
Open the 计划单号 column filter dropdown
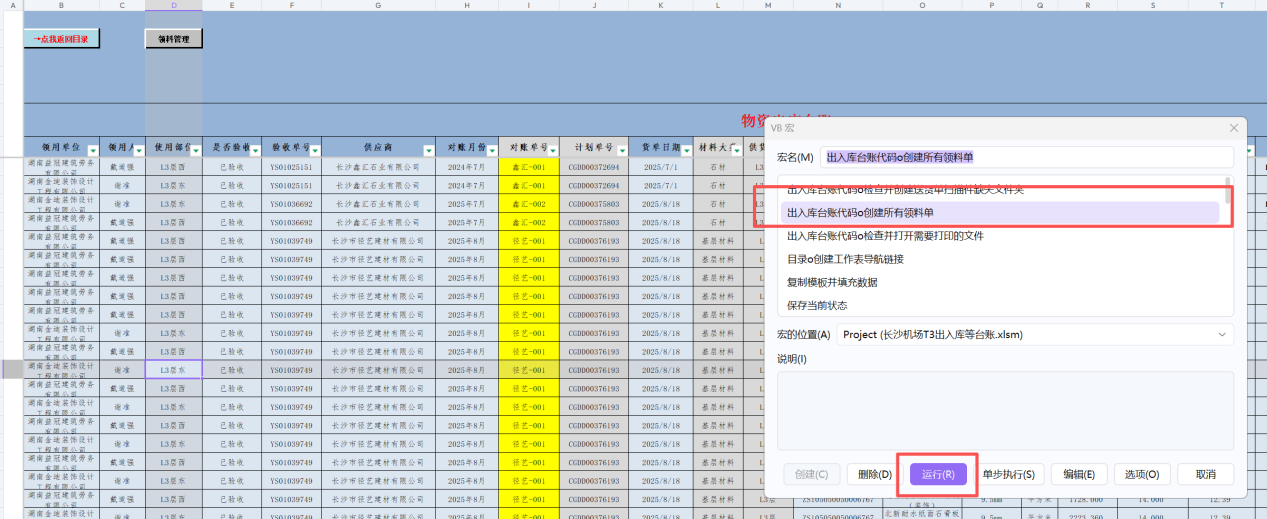pyautogui.click(x=620, y=150)
